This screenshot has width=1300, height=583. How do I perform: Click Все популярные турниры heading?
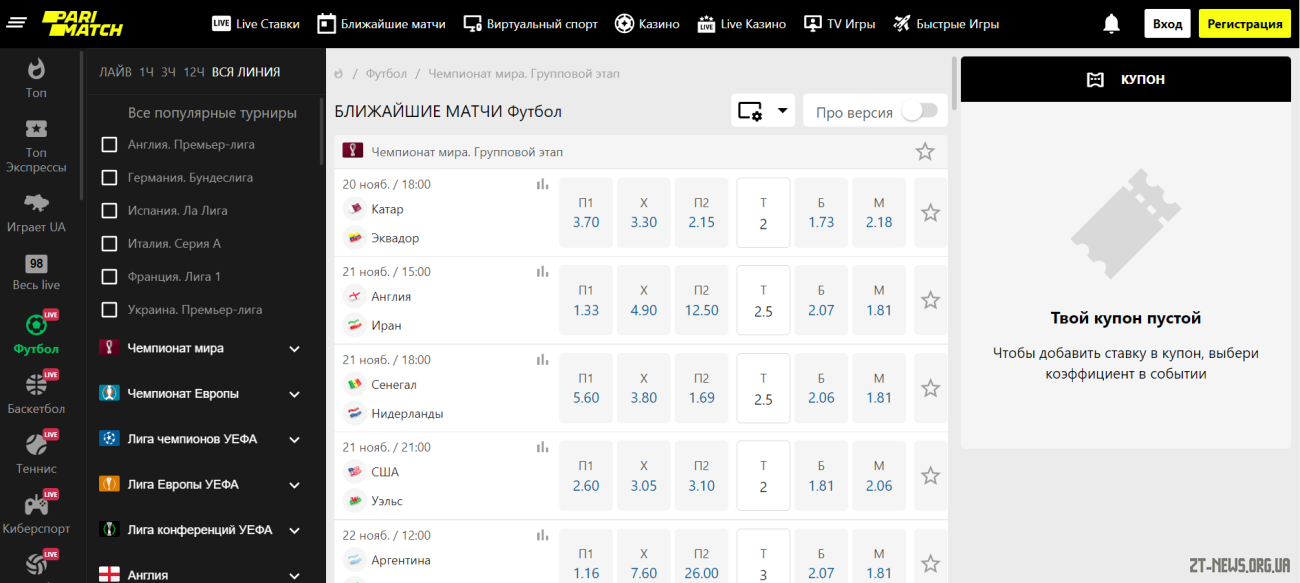212,113
